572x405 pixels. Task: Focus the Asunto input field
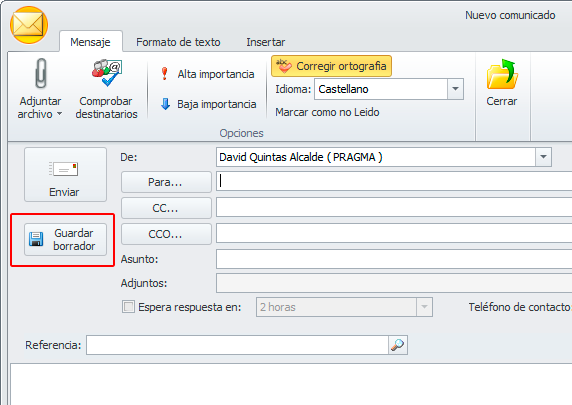[x=394, y=259]
